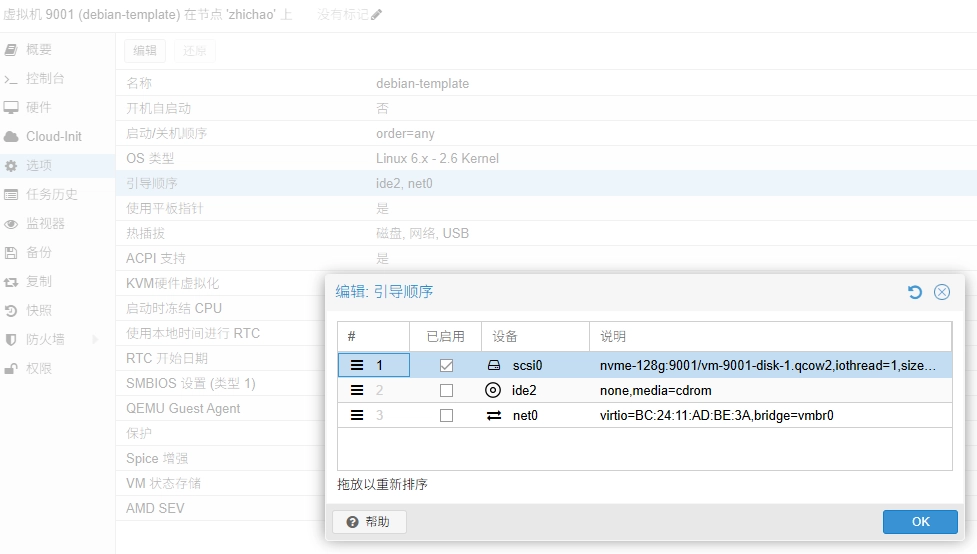The image size is (977, 554).
Task: Enable the ide2 boot device checkbox
Action: [x=446, y=390]
